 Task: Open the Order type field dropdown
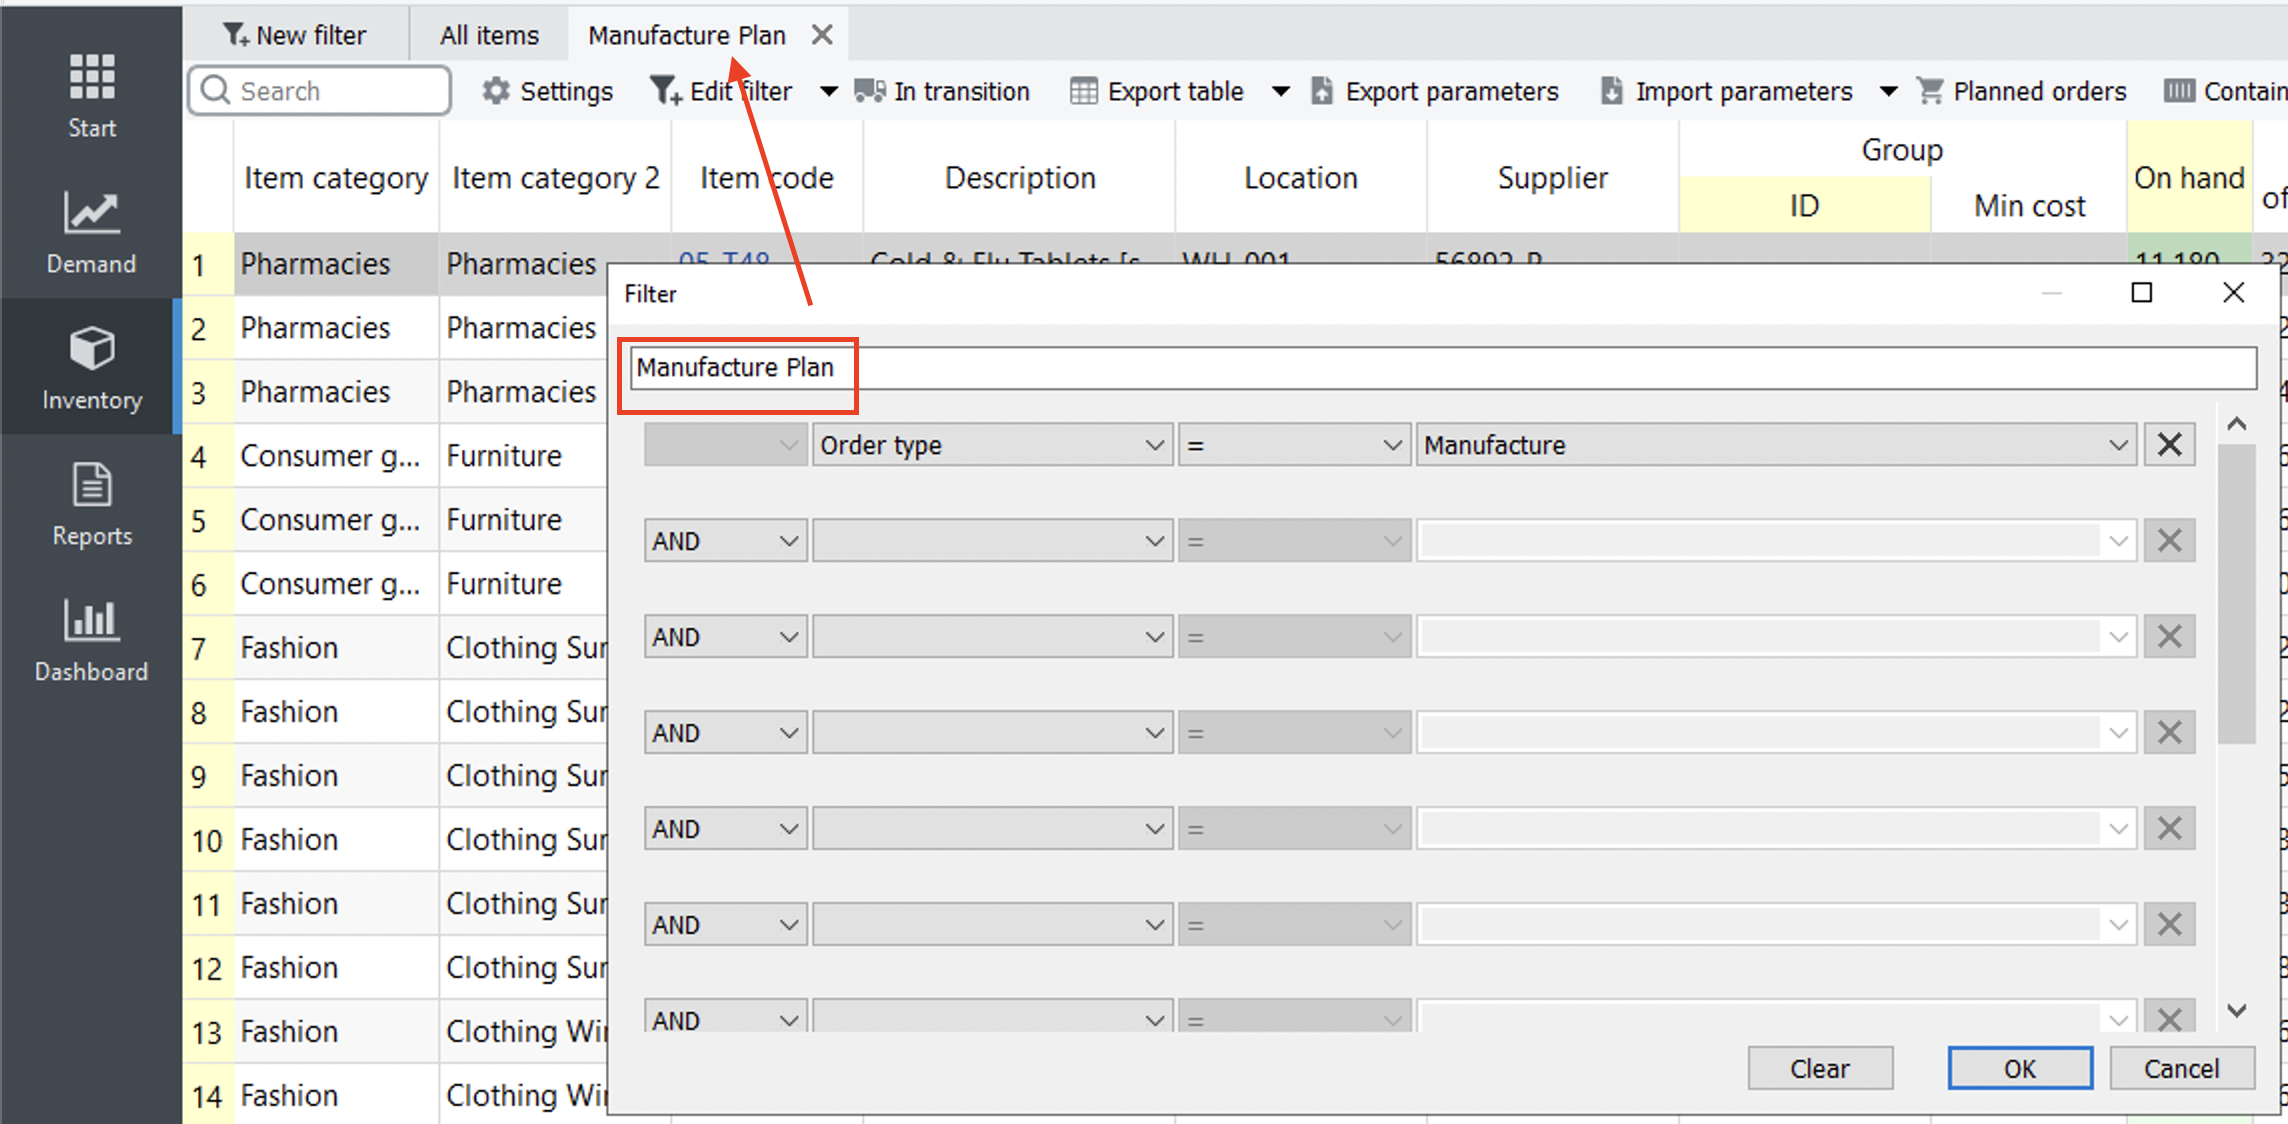coord(991,445)
